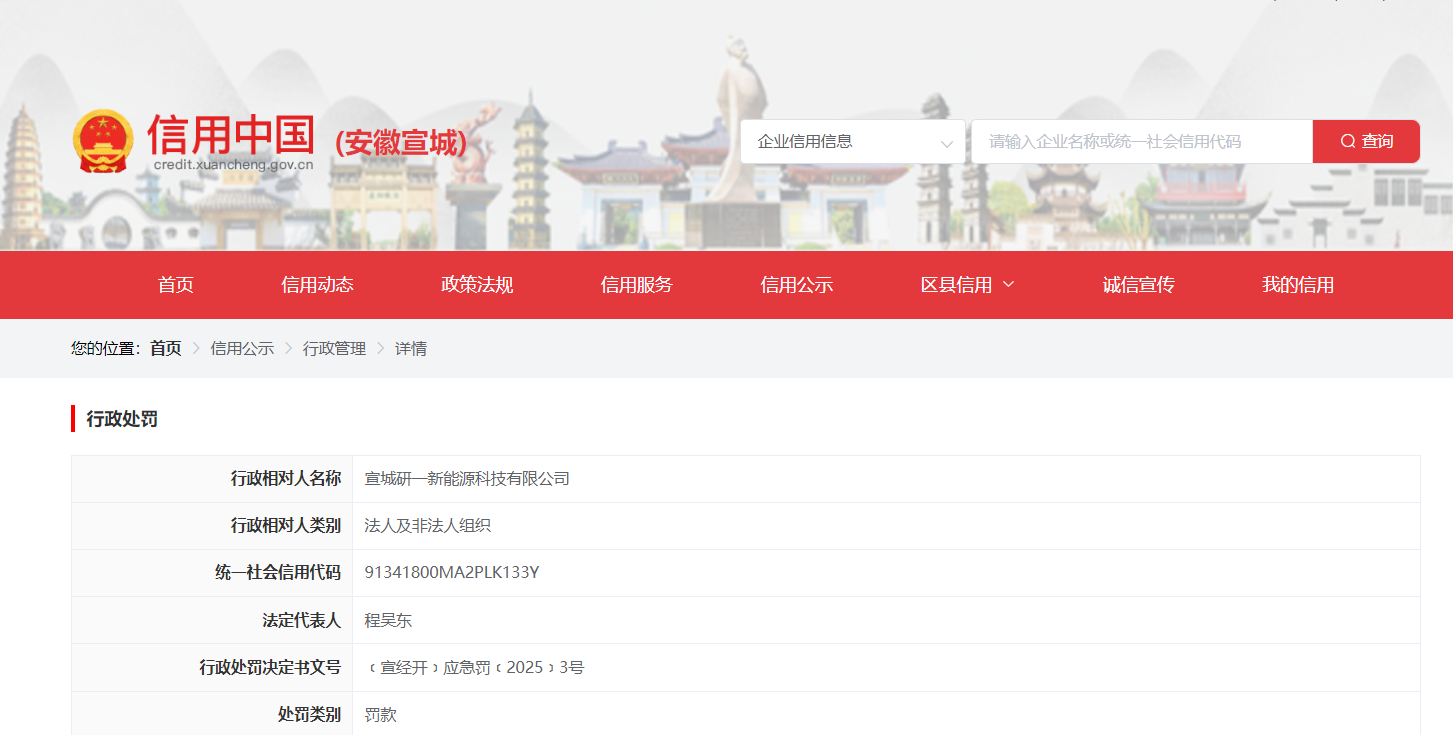Click the 法人及非法人组织 category value

[428, 526]
